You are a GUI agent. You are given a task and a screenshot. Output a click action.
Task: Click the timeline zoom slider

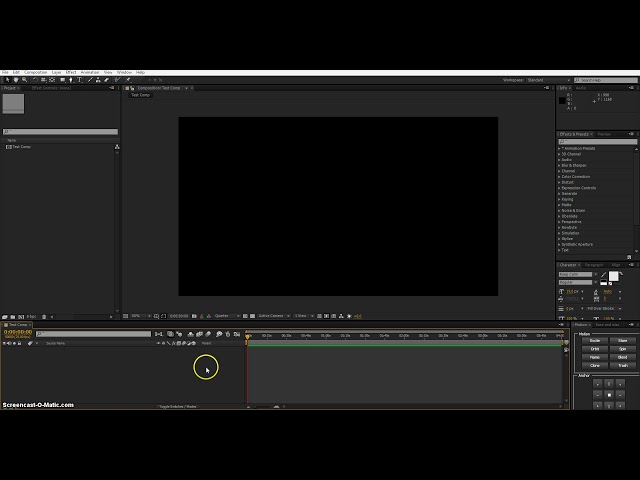(x=262, y=407)
